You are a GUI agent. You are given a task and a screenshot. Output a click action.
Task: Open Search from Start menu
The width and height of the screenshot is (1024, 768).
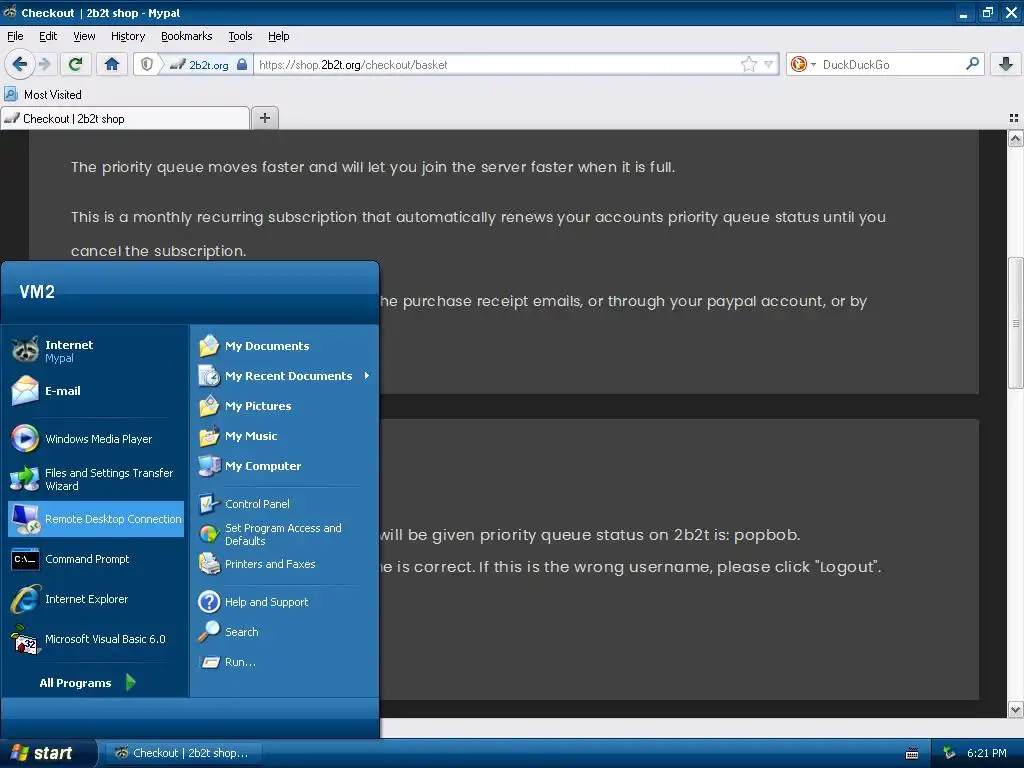click(x=284, y=632)
